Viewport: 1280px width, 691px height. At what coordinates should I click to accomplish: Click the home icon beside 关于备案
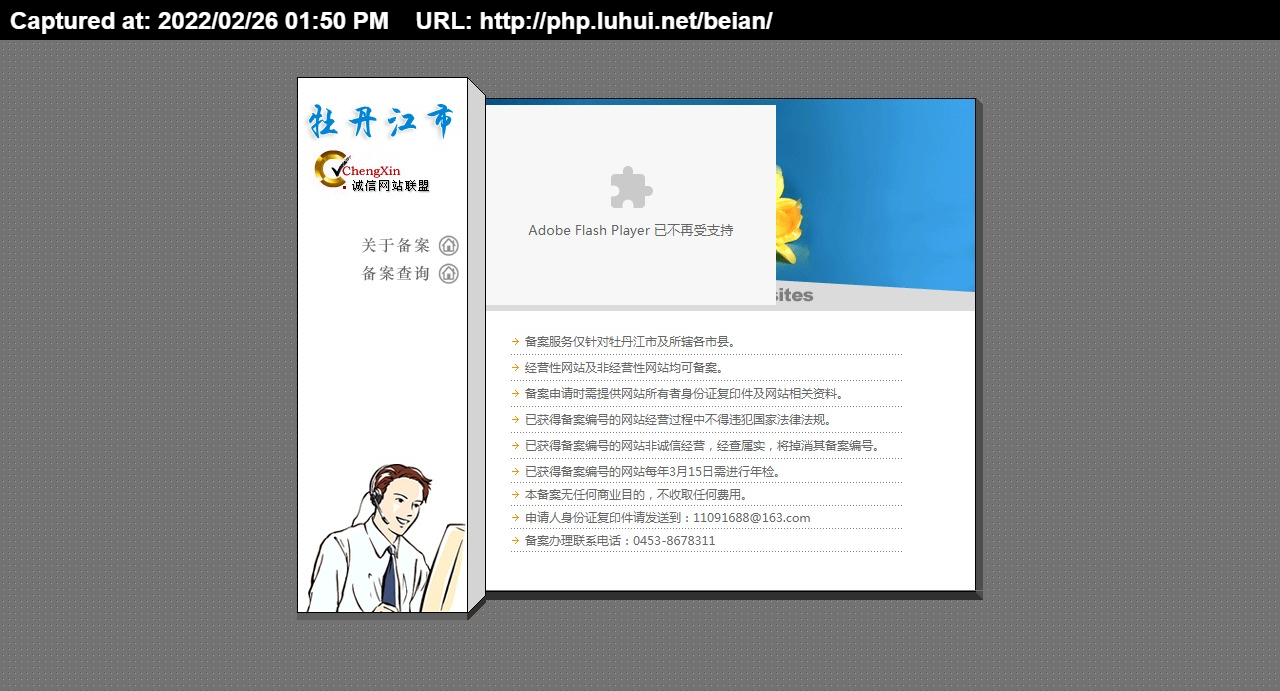pos(449,245)
